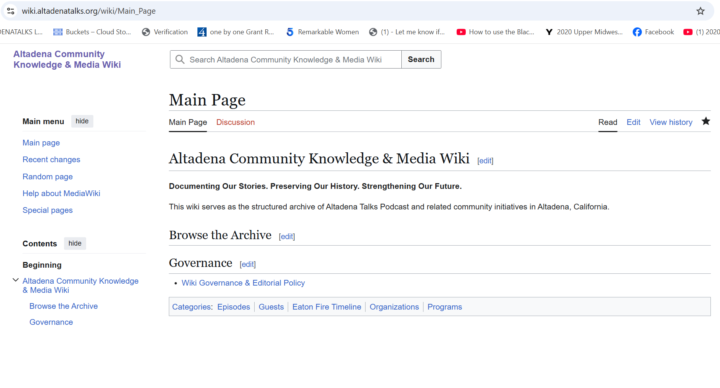
Task: Open the Episodes category
Action: click(234, 307)
